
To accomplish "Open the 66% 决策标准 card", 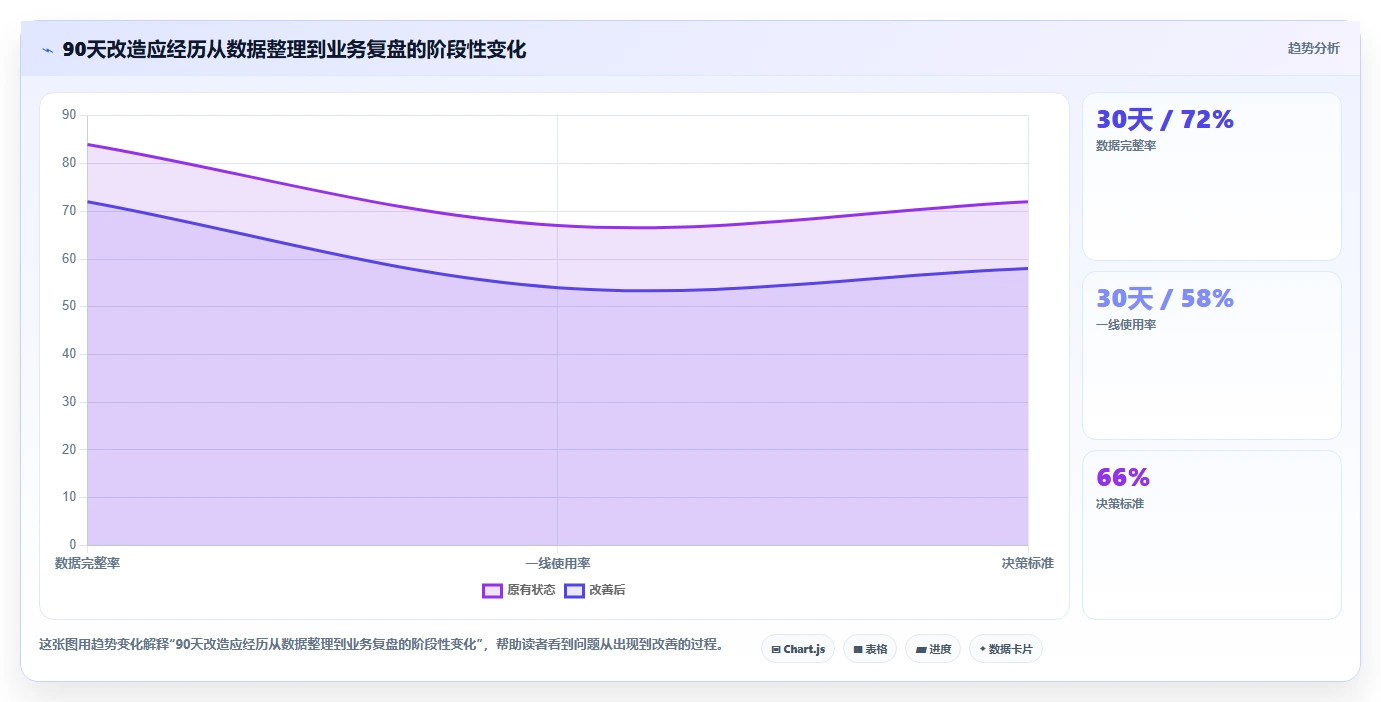I will [1212, 535].
